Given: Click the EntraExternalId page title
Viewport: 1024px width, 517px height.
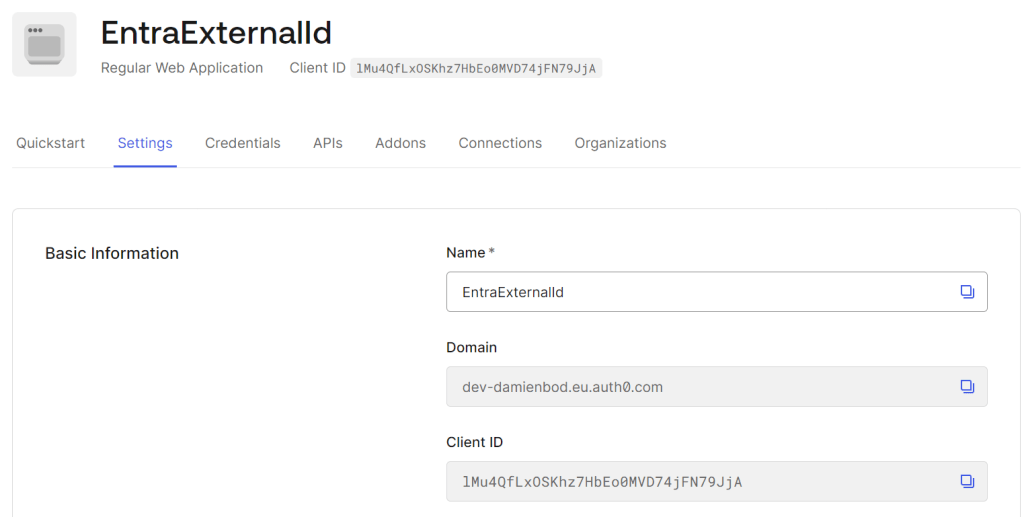Looking at the screenshot, I should tap(216, 33).
